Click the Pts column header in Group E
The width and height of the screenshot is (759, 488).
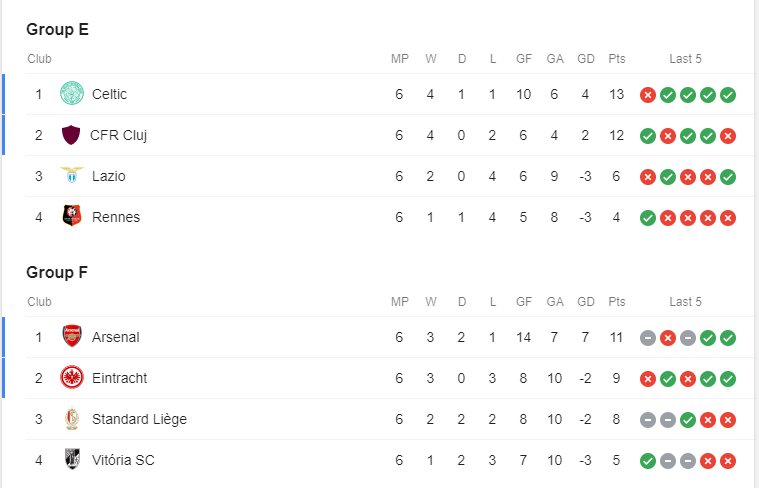tap(616, 59)
